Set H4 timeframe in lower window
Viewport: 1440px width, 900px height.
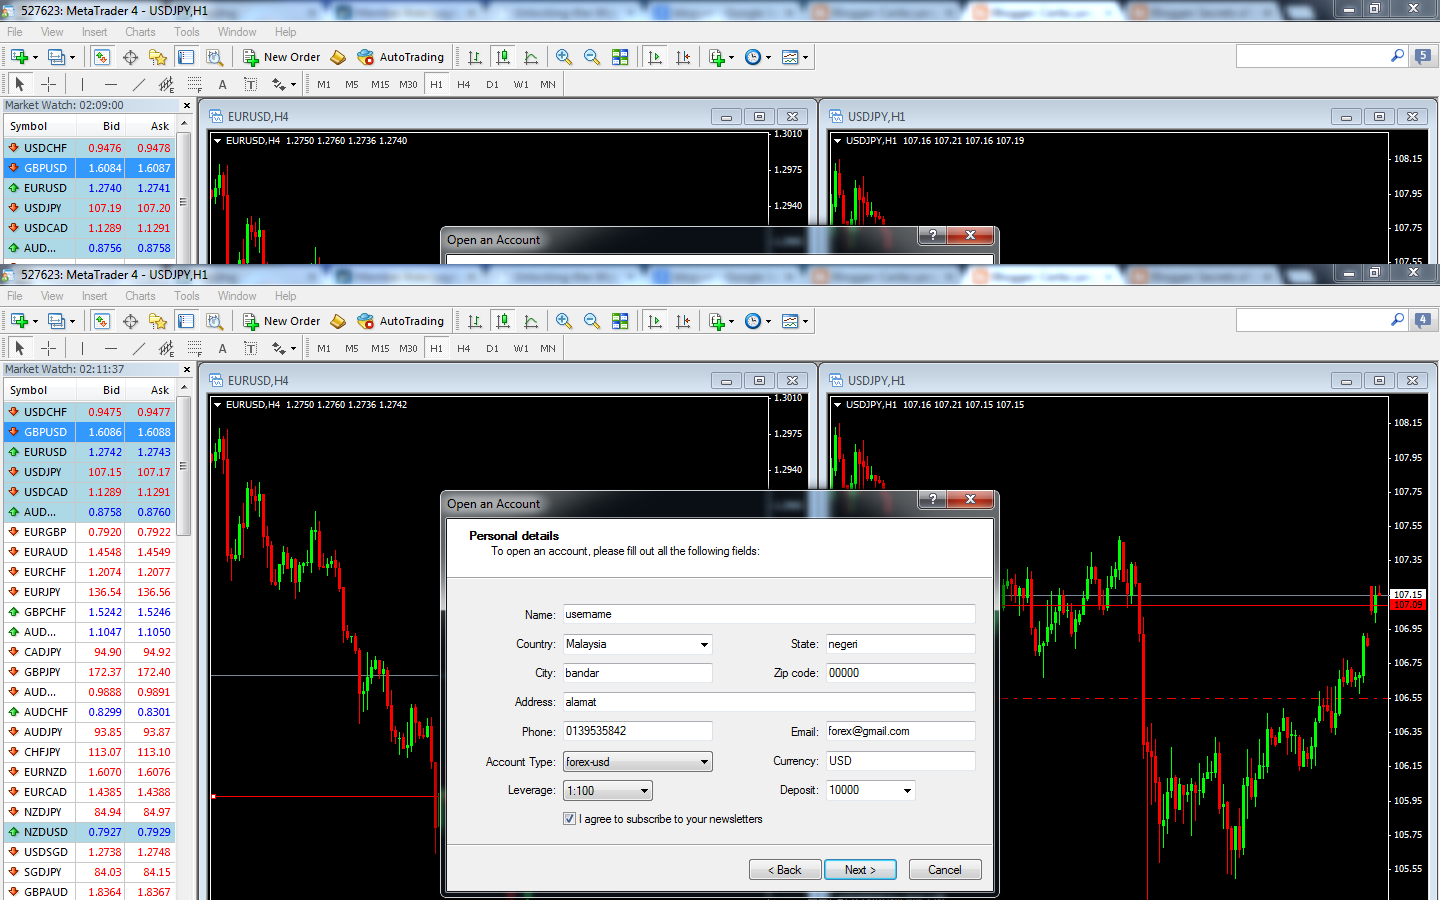[464, 348]
